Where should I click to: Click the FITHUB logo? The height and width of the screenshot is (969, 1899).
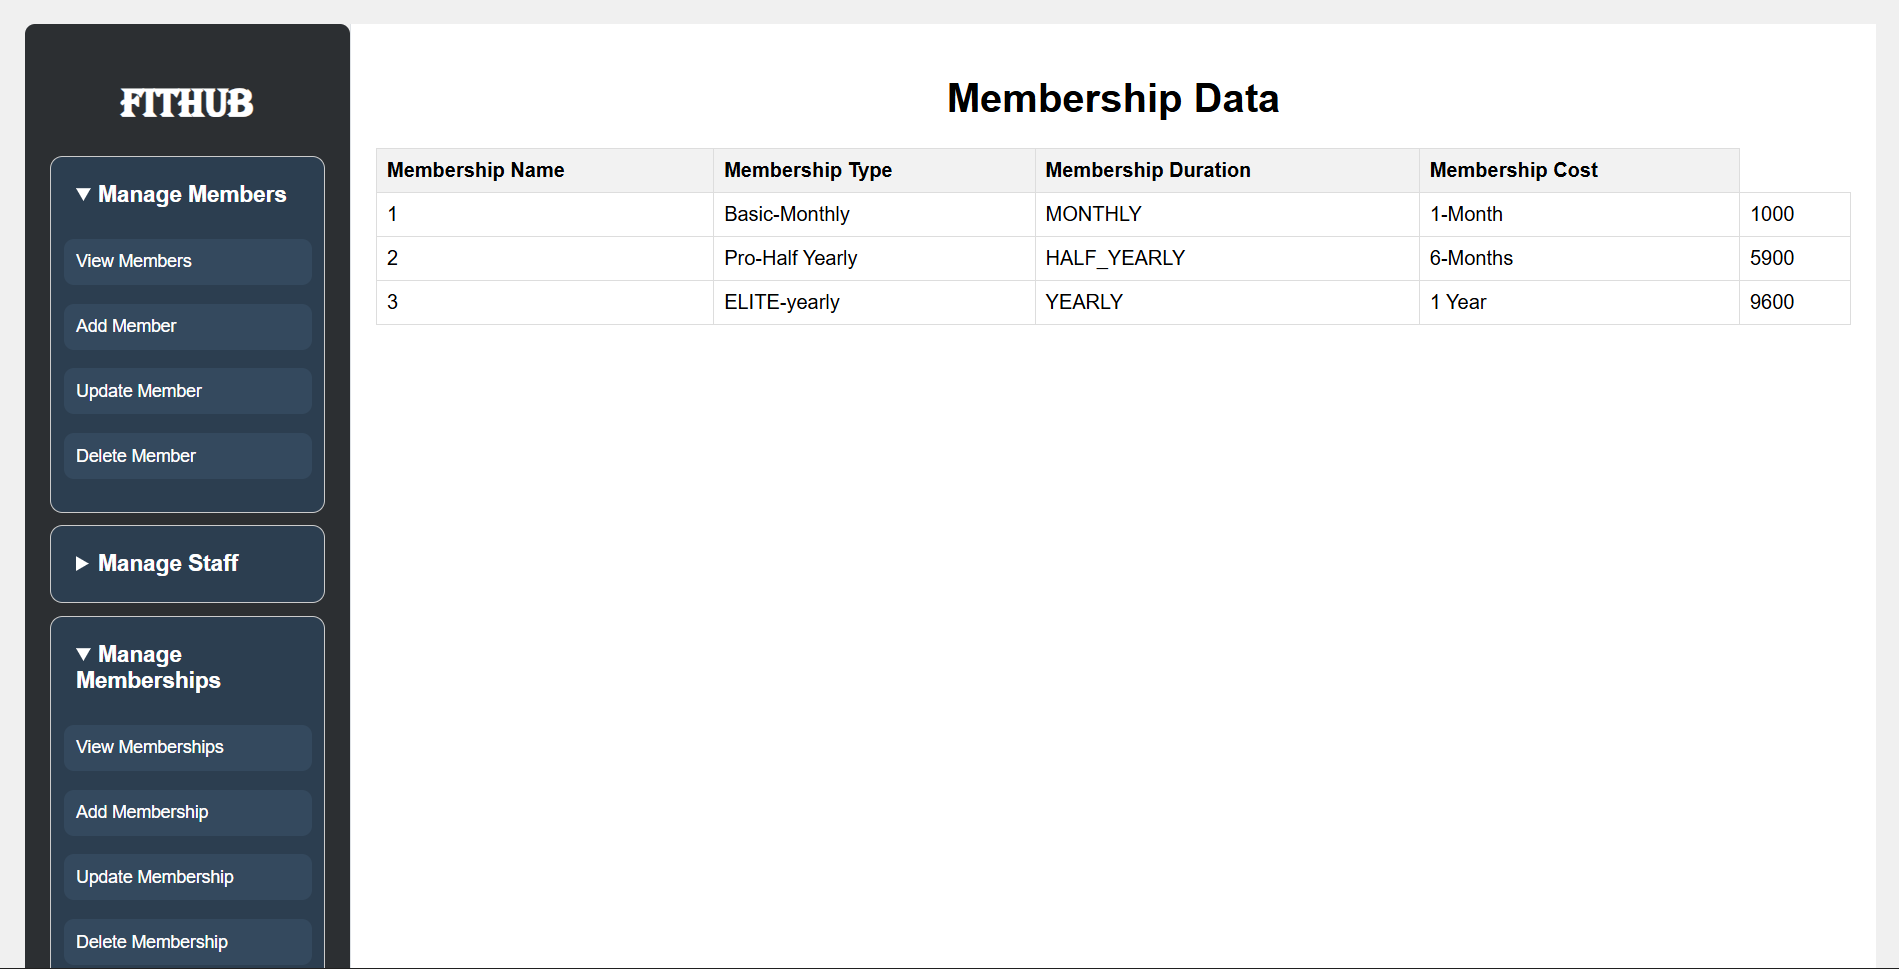(x=187, y=103)
